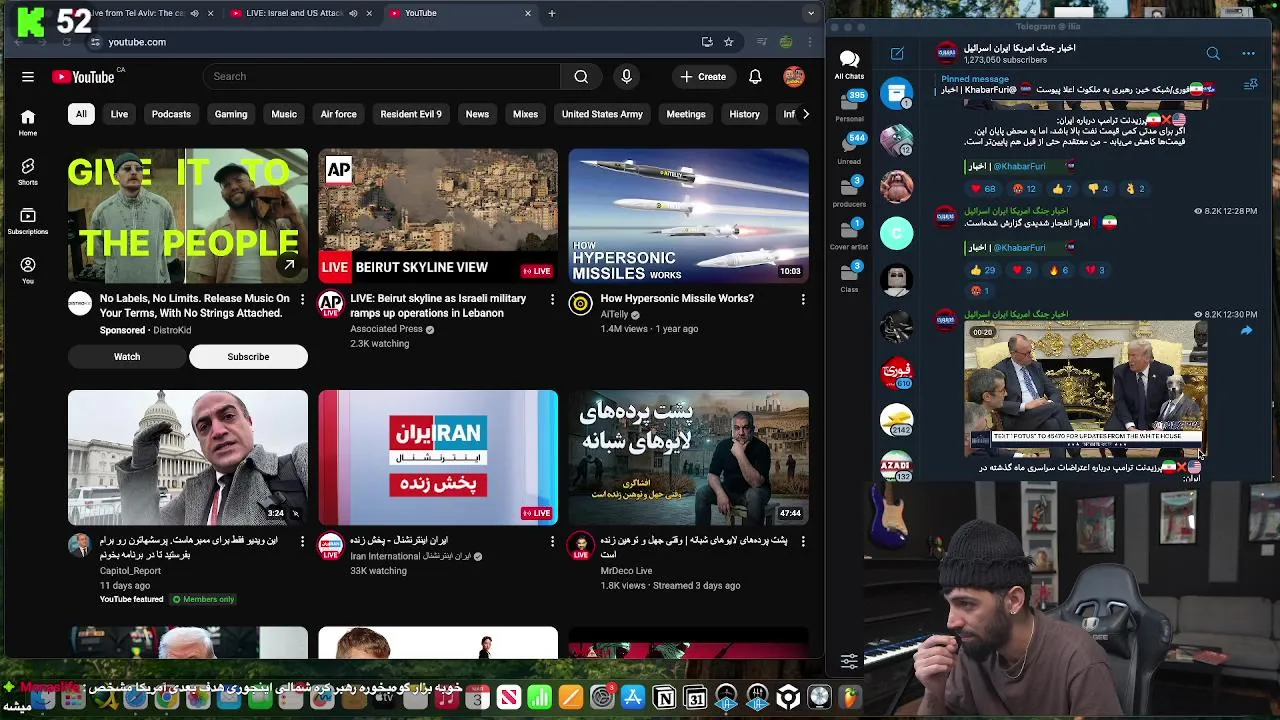Select the Resident Evil 9 filter chip

(411, 114)
